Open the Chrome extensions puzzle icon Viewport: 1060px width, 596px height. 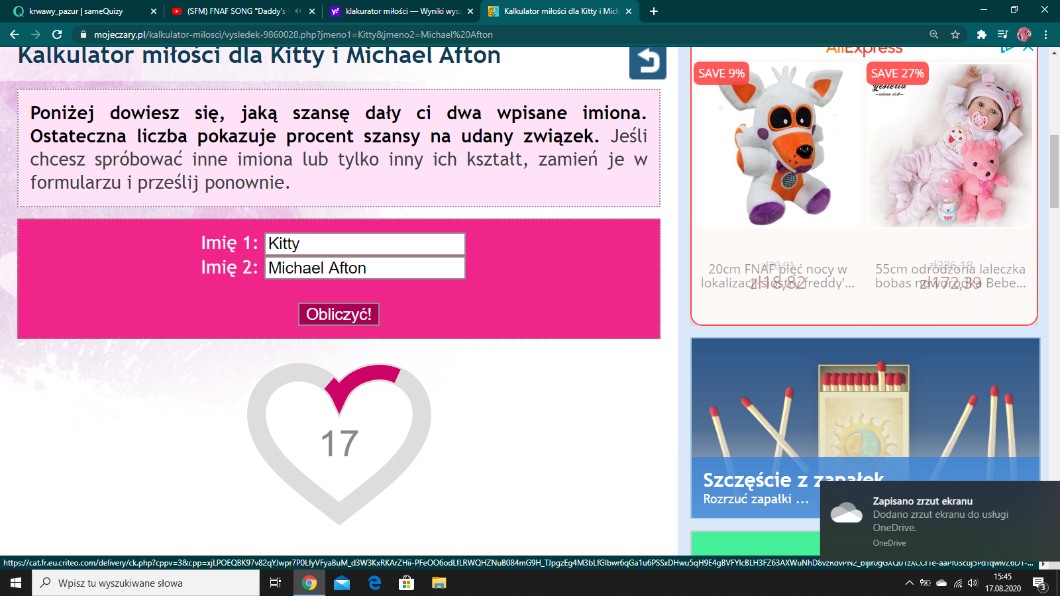pos(981,34)
